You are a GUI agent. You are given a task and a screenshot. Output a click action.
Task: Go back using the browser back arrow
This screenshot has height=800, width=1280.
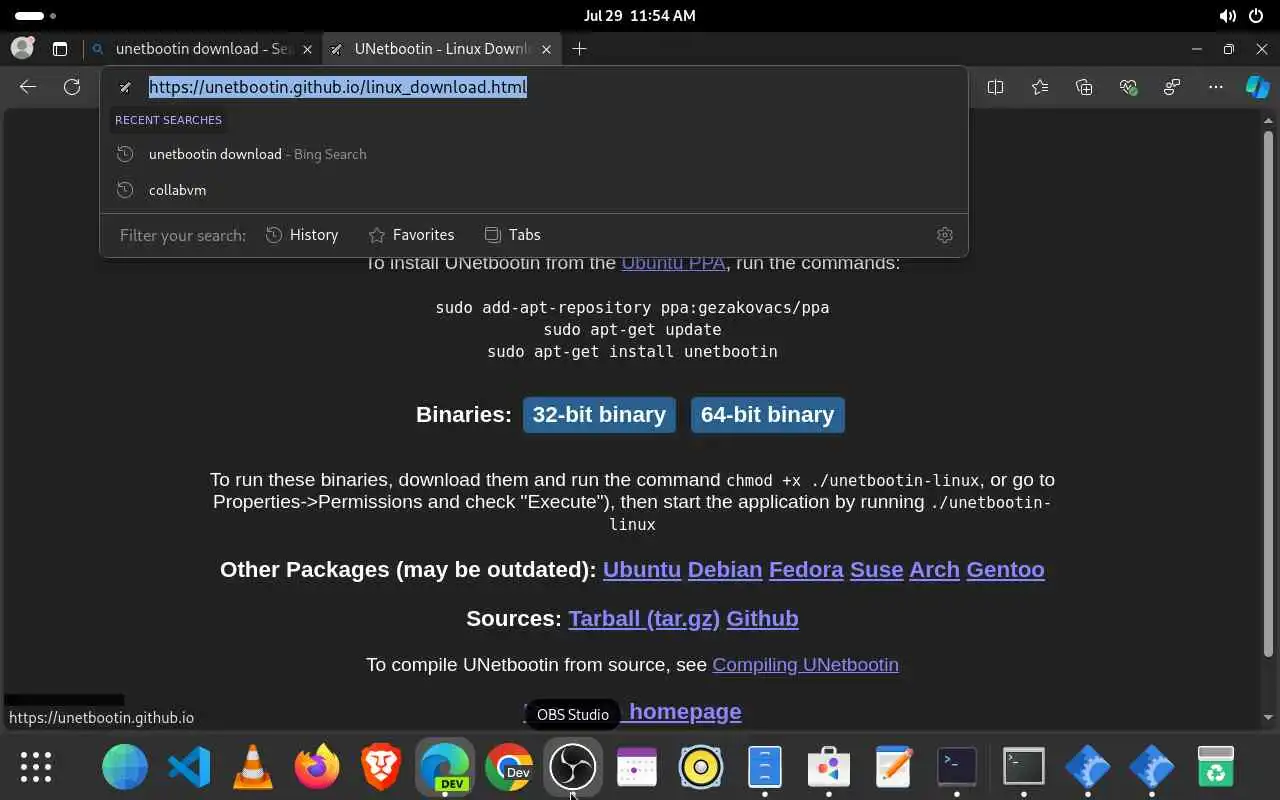[28, 87]
